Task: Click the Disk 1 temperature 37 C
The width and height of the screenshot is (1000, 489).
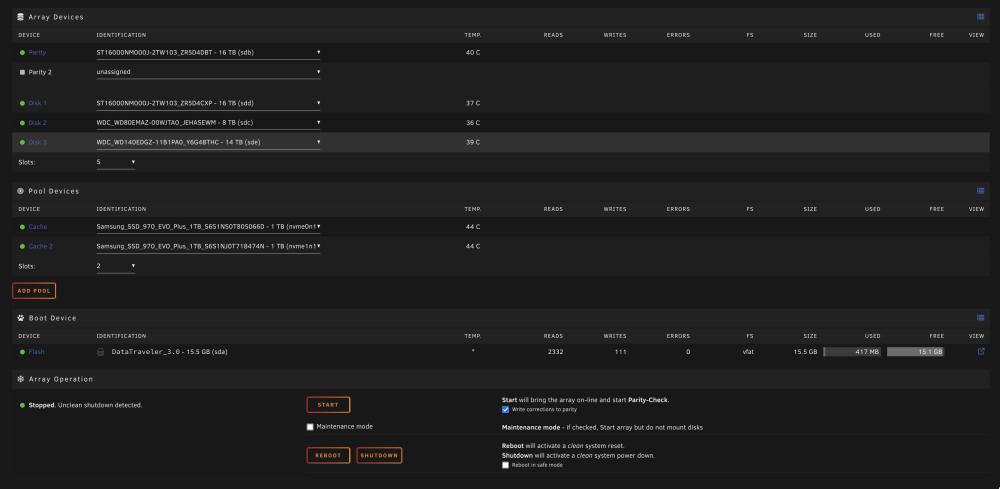Action: [473, 103]
